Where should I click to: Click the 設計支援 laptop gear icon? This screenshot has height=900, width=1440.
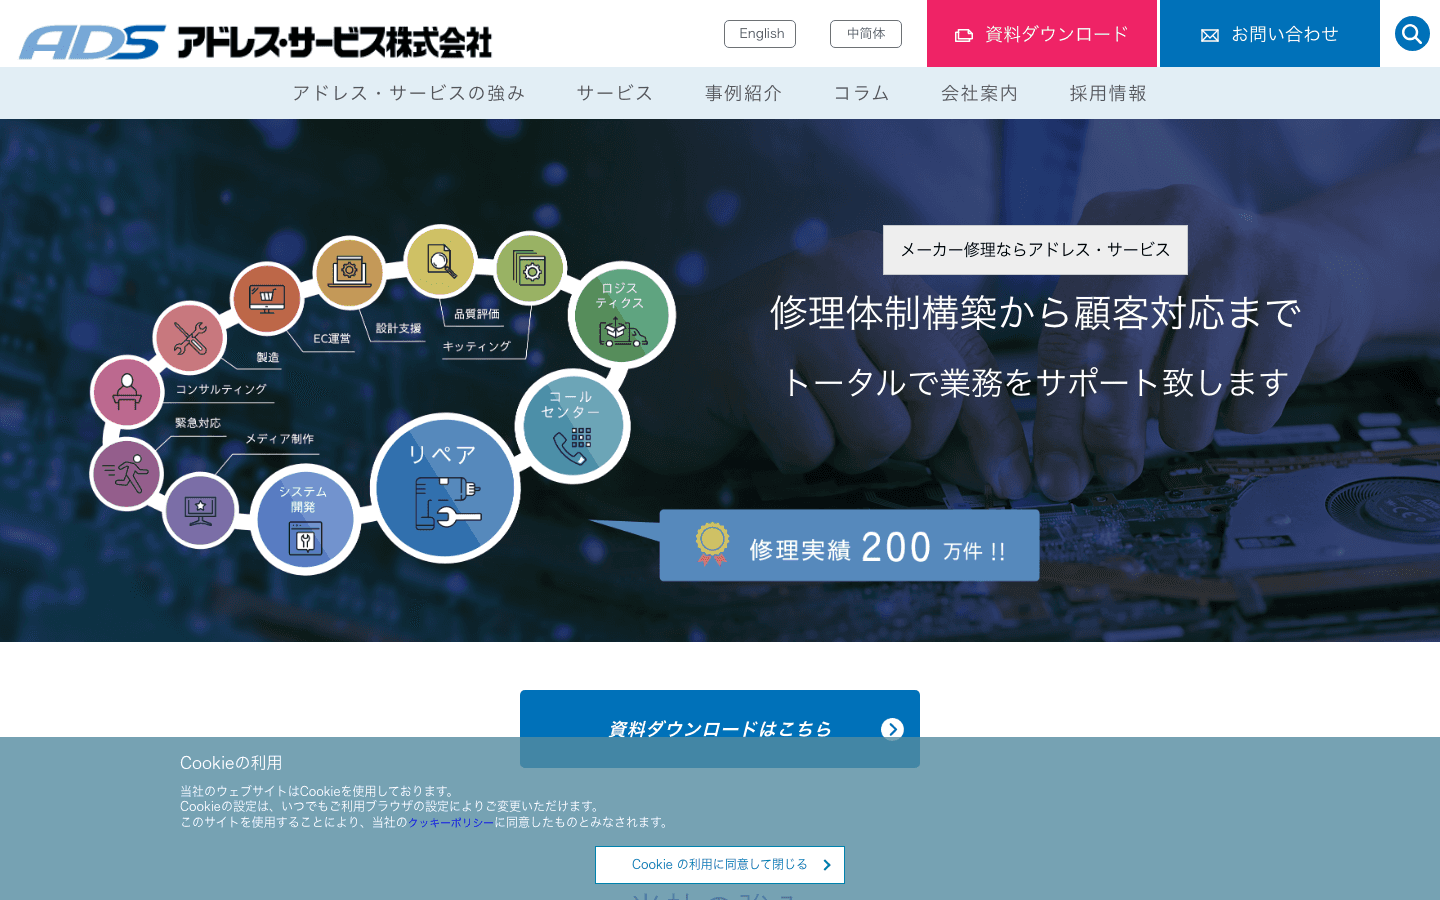349,272
